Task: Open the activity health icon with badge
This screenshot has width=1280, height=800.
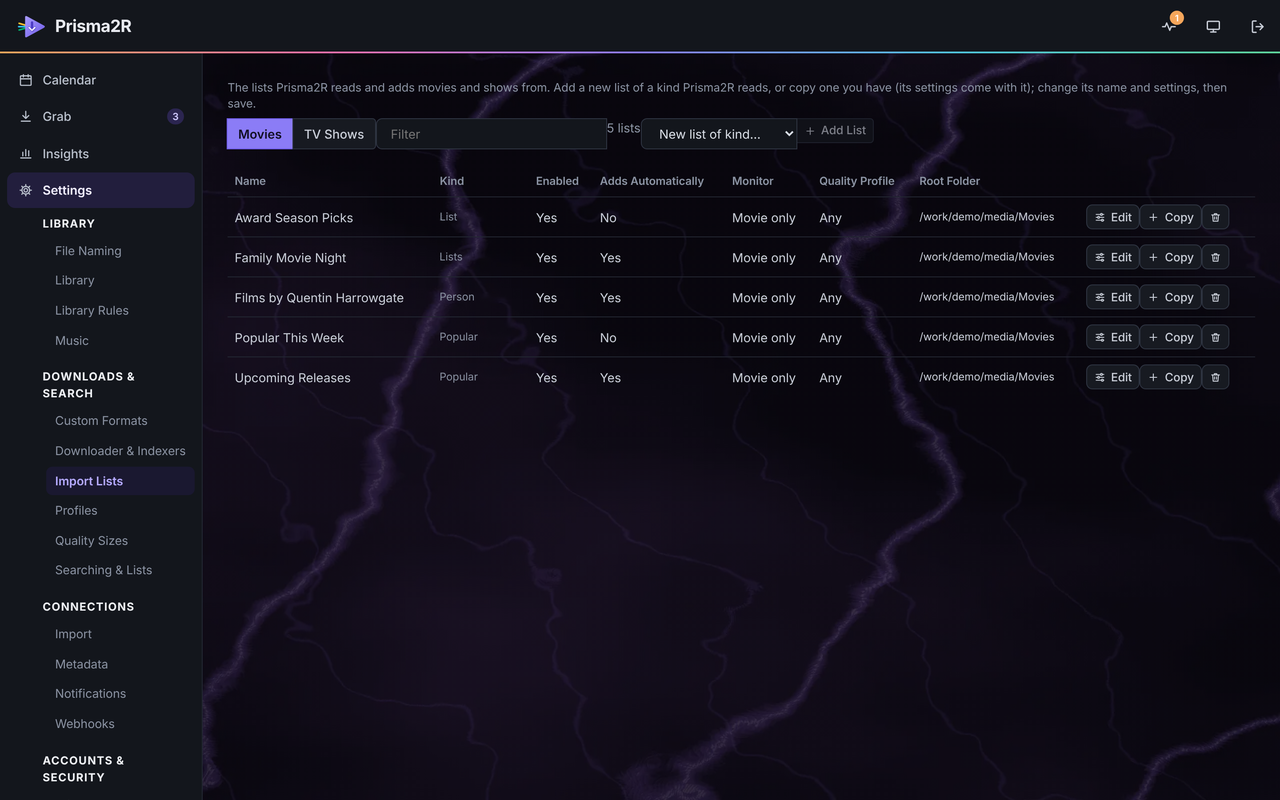Action: pyautogui.click(x=1169, y=26)
